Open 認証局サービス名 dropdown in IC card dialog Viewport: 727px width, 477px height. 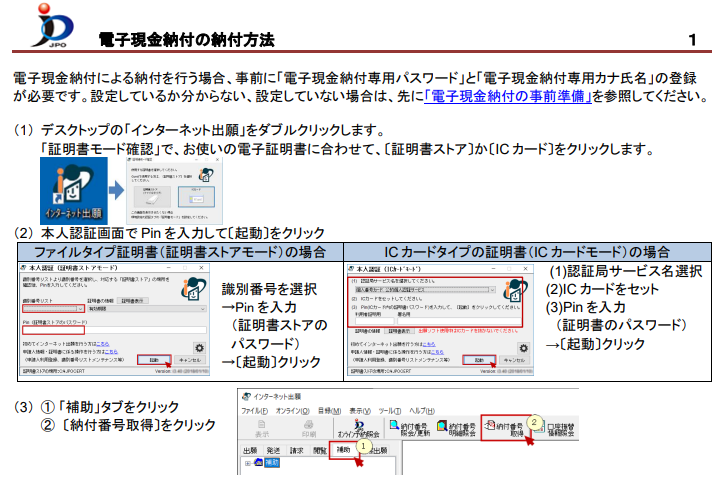[x=425, y=290]
